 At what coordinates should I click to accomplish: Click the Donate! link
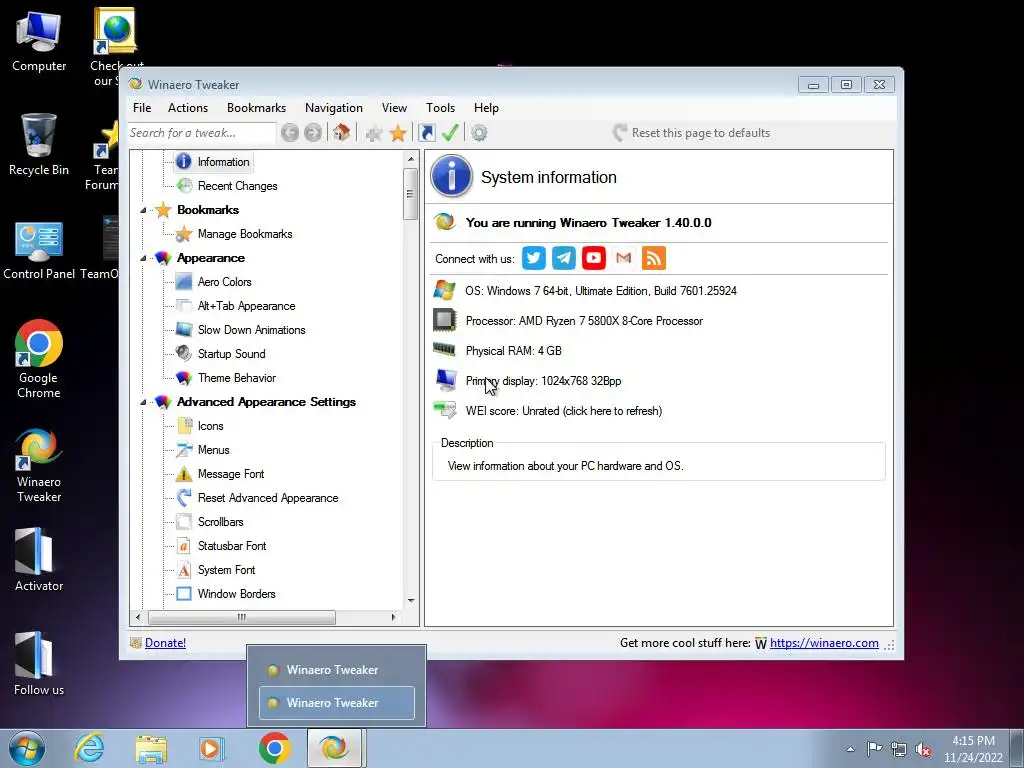coord(165,643)
